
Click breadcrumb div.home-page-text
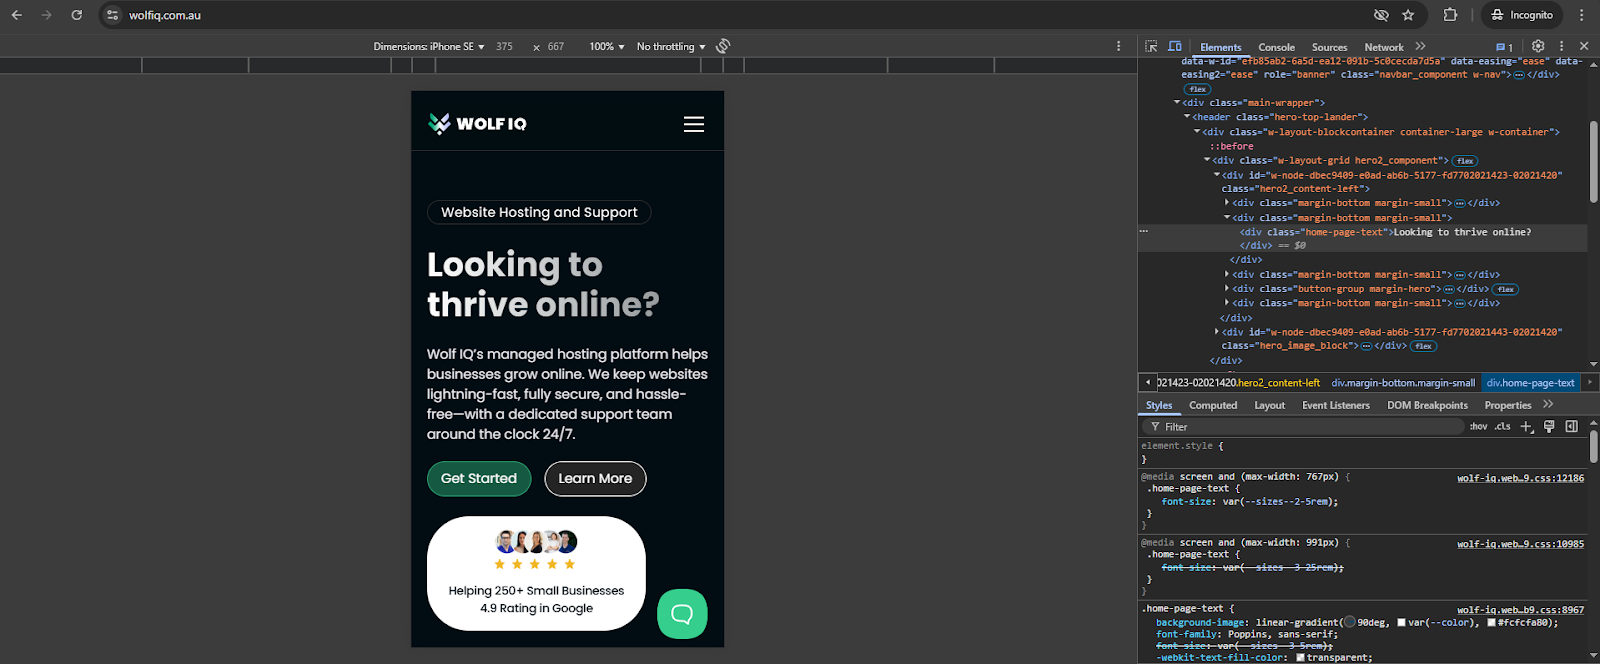(x=1530, y=383)
